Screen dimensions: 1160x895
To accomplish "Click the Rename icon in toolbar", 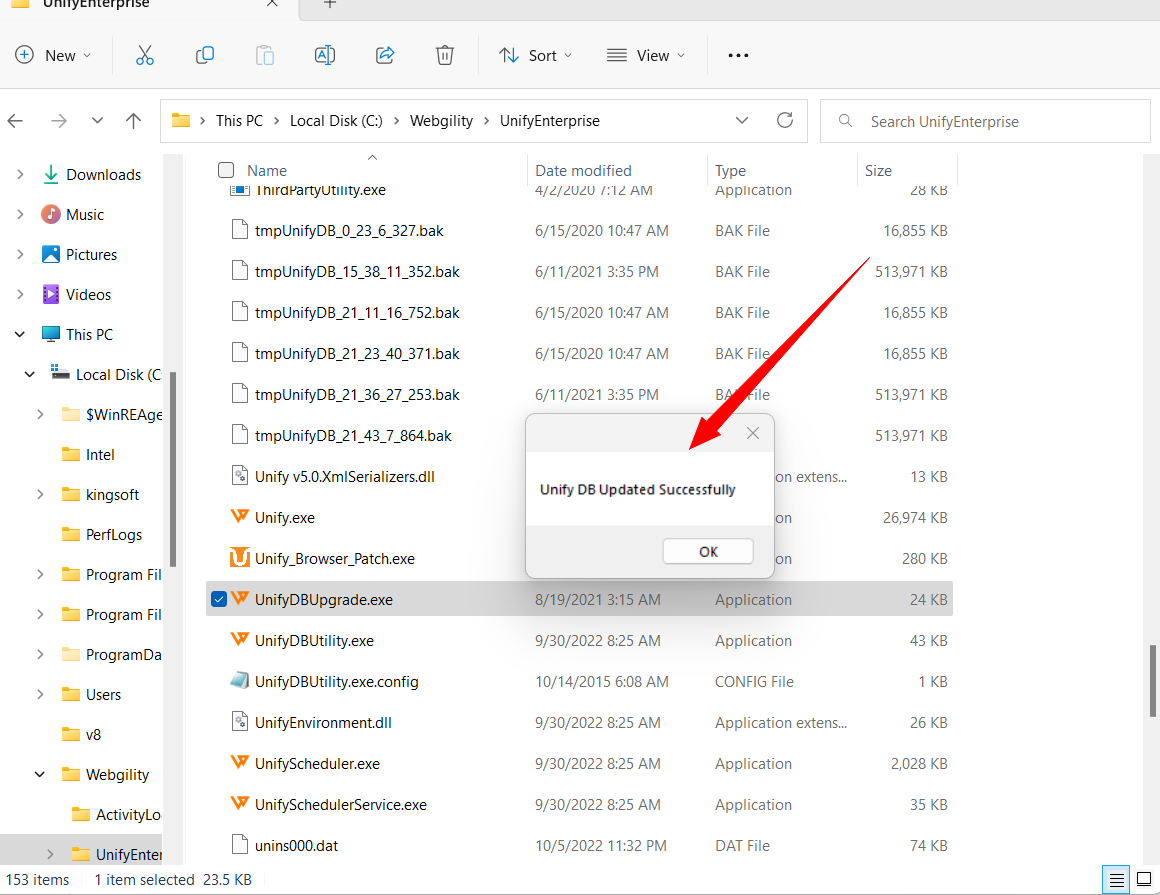I will click(325, 55).
